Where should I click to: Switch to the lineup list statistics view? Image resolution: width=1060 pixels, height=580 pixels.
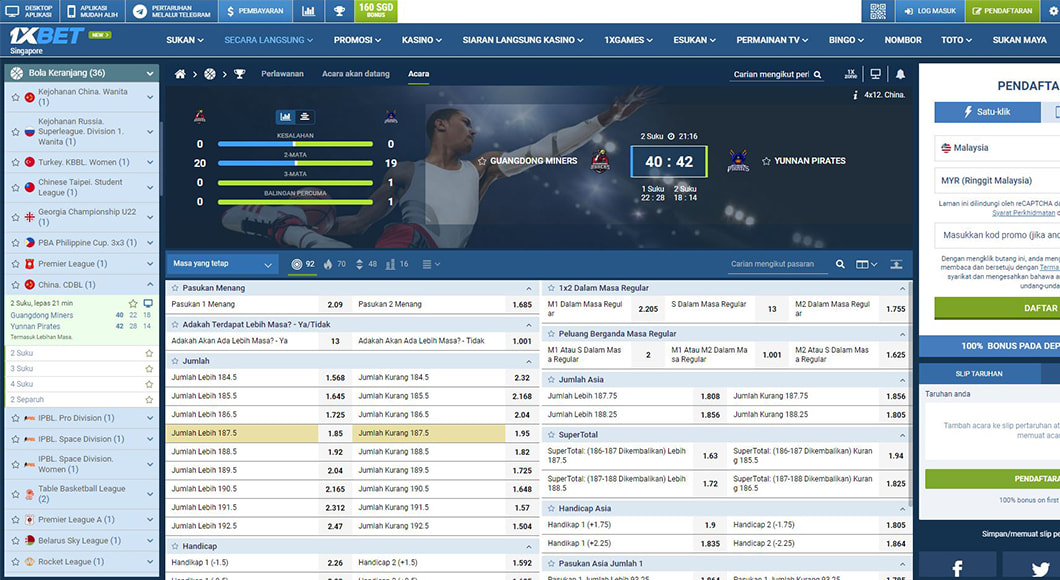click(x=305, y=117)
